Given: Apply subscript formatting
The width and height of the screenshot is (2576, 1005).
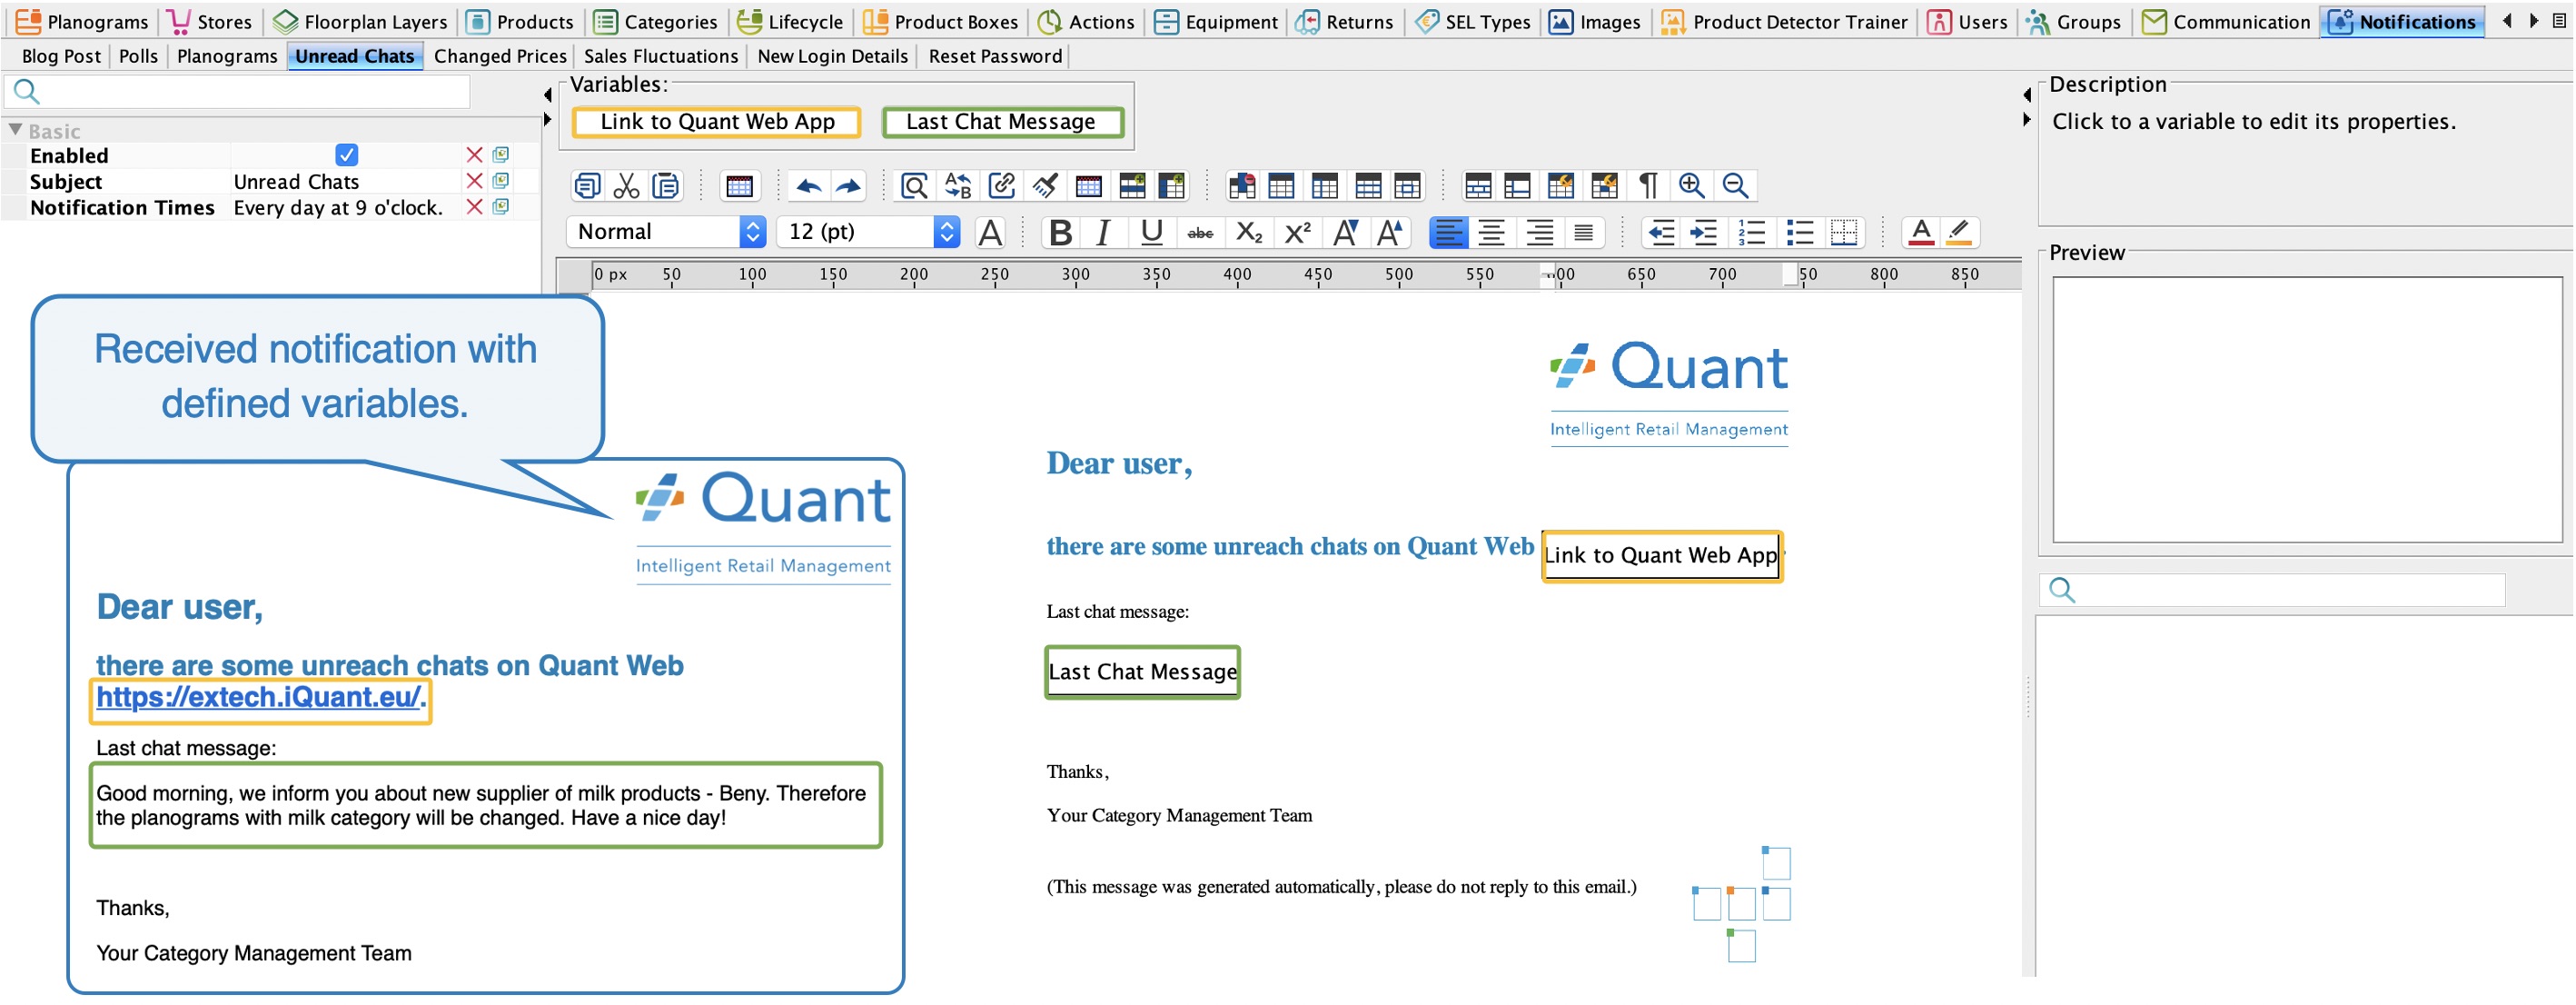Looking at the screenshot, I should tap(1249, 233).
